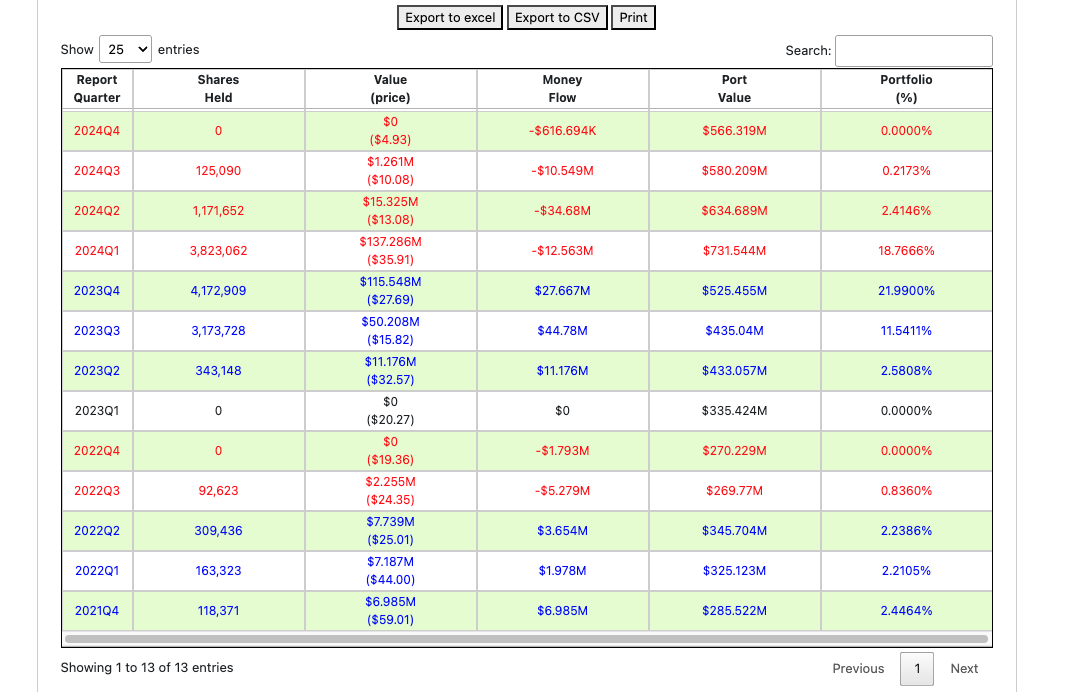Click shares held value 1,171,652

218,211
